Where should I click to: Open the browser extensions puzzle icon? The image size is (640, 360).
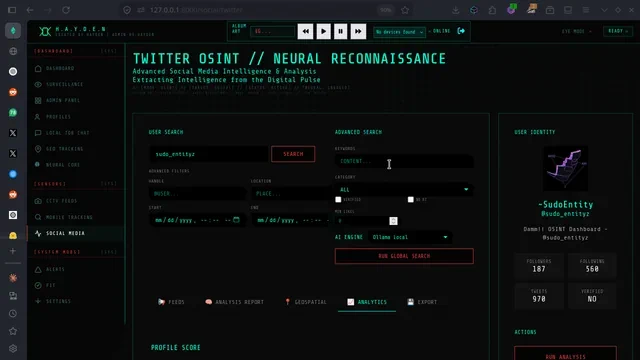492,10
